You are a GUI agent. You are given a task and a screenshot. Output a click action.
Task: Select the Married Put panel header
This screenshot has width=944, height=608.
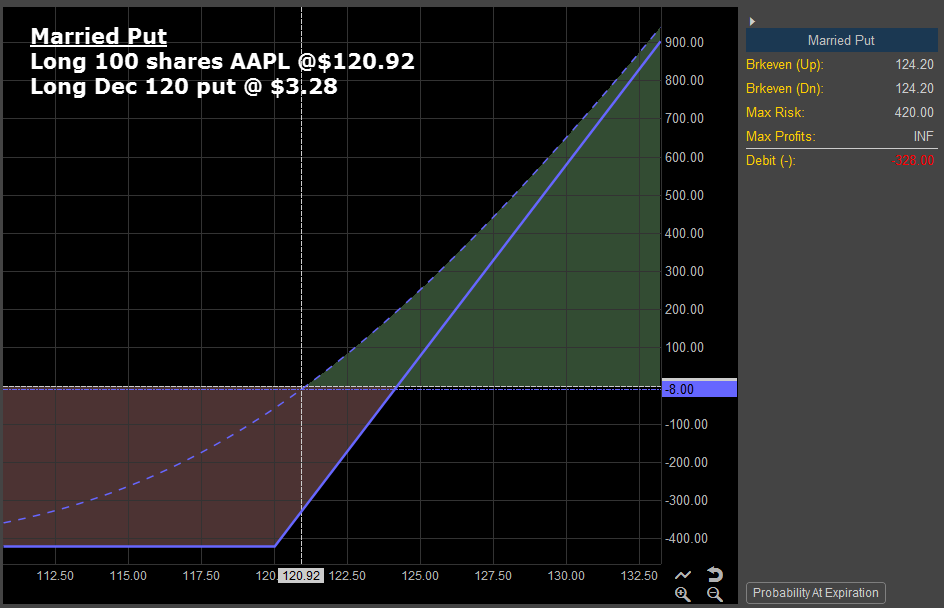[x=842, y=40]
